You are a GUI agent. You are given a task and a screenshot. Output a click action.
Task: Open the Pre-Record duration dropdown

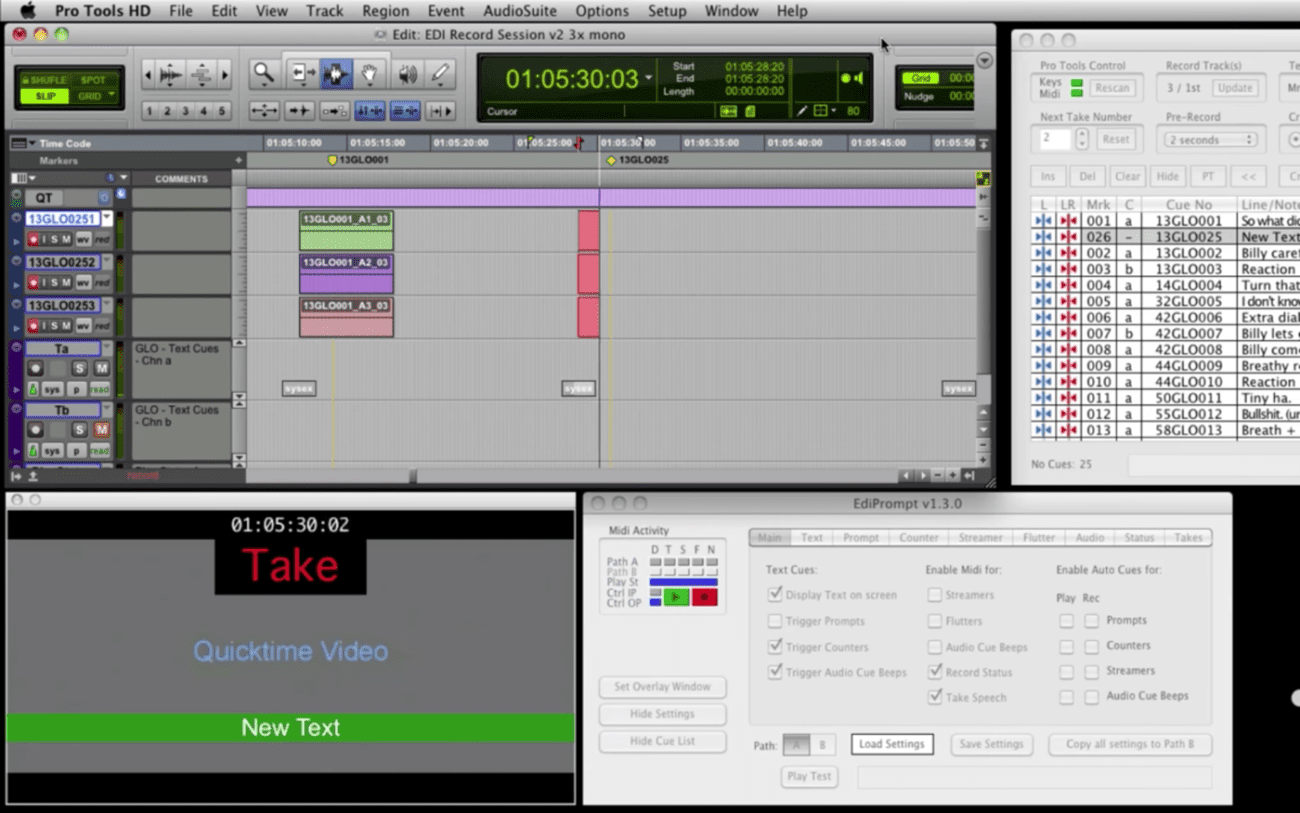1211,139
